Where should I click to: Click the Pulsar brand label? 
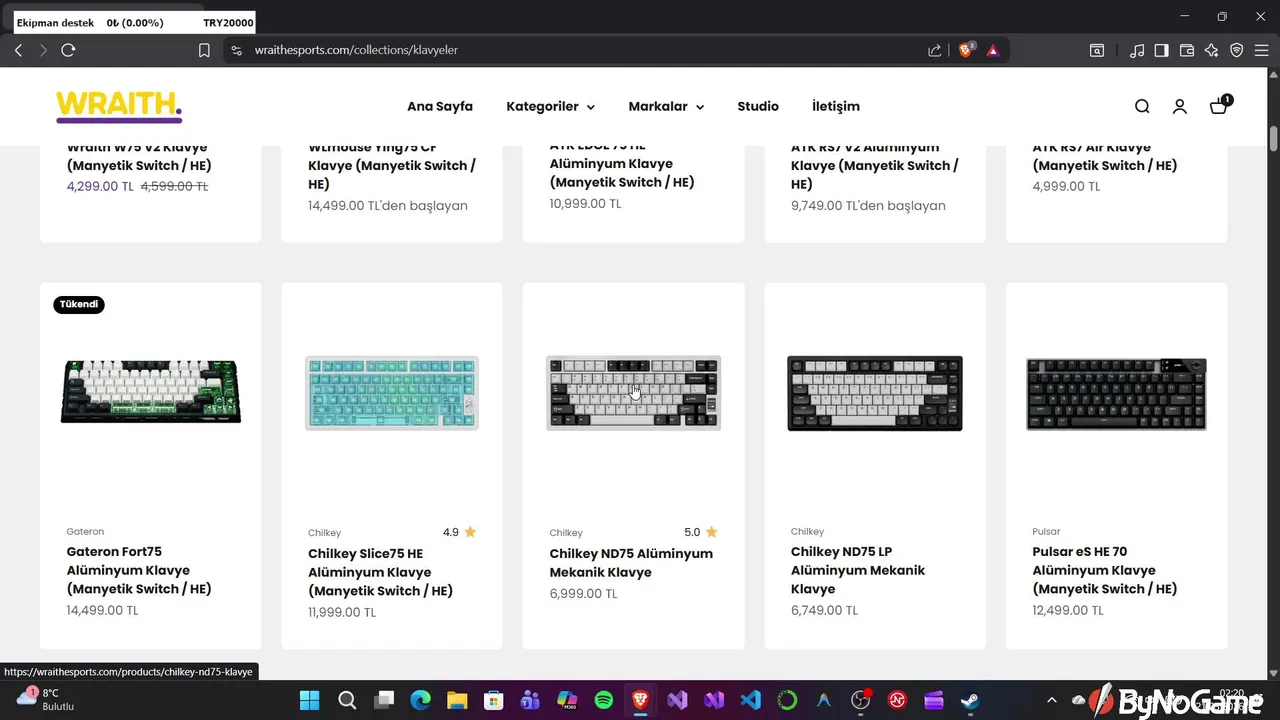1046,532
